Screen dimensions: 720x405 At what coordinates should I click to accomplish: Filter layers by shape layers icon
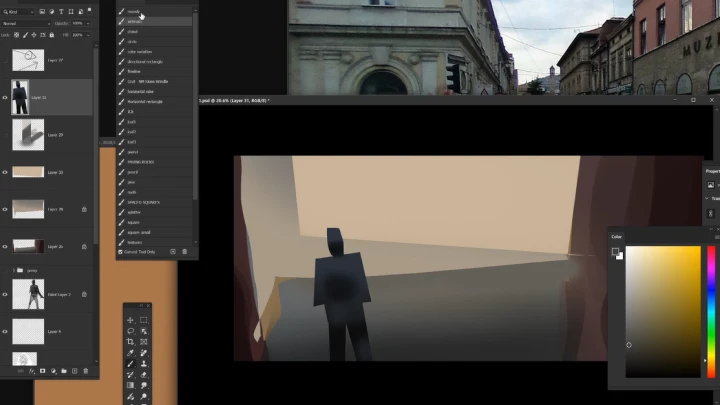tap(71, 11)
